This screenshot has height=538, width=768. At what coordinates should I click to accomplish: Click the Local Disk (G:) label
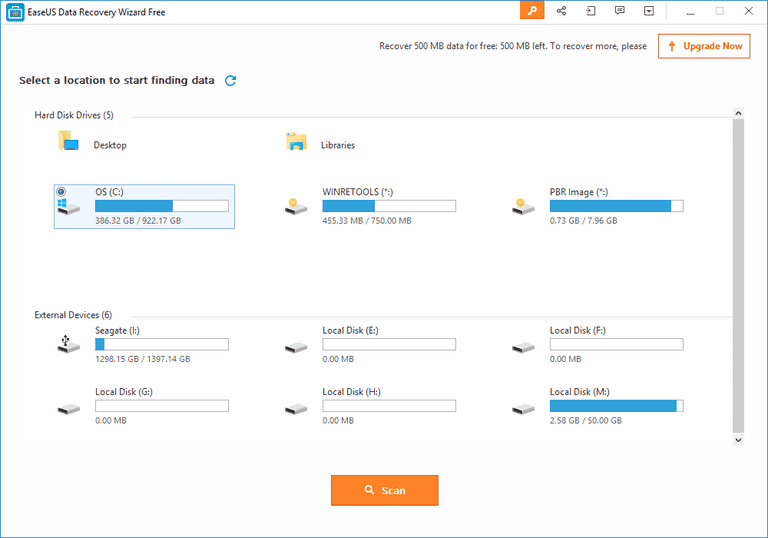click(124, 392)
